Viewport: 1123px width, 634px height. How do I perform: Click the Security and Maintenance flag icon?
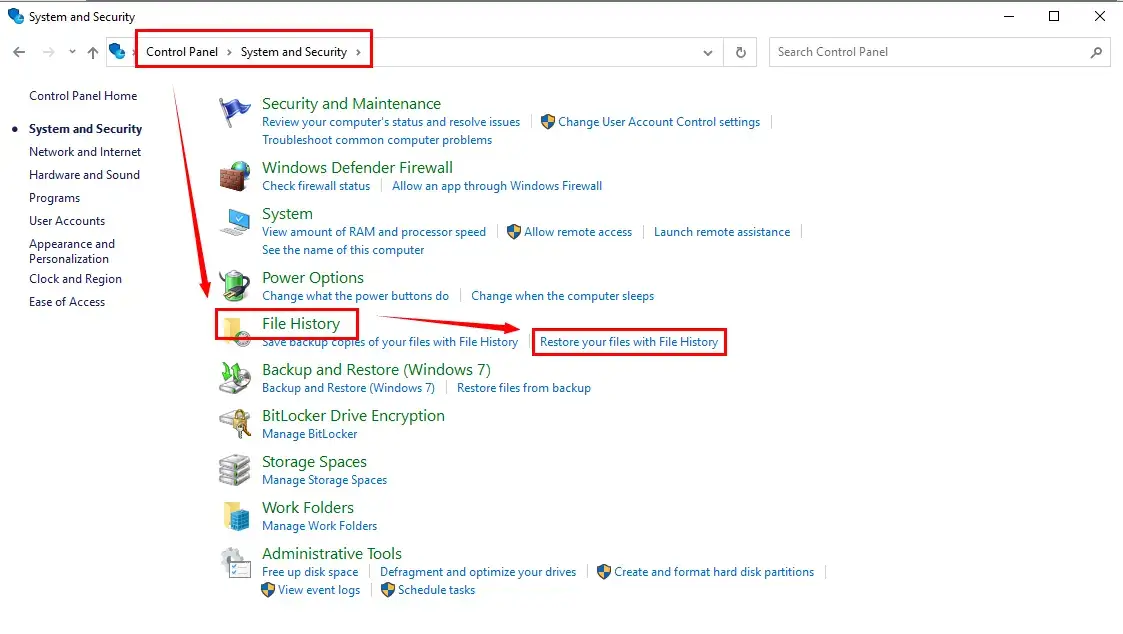pos(235,112)
